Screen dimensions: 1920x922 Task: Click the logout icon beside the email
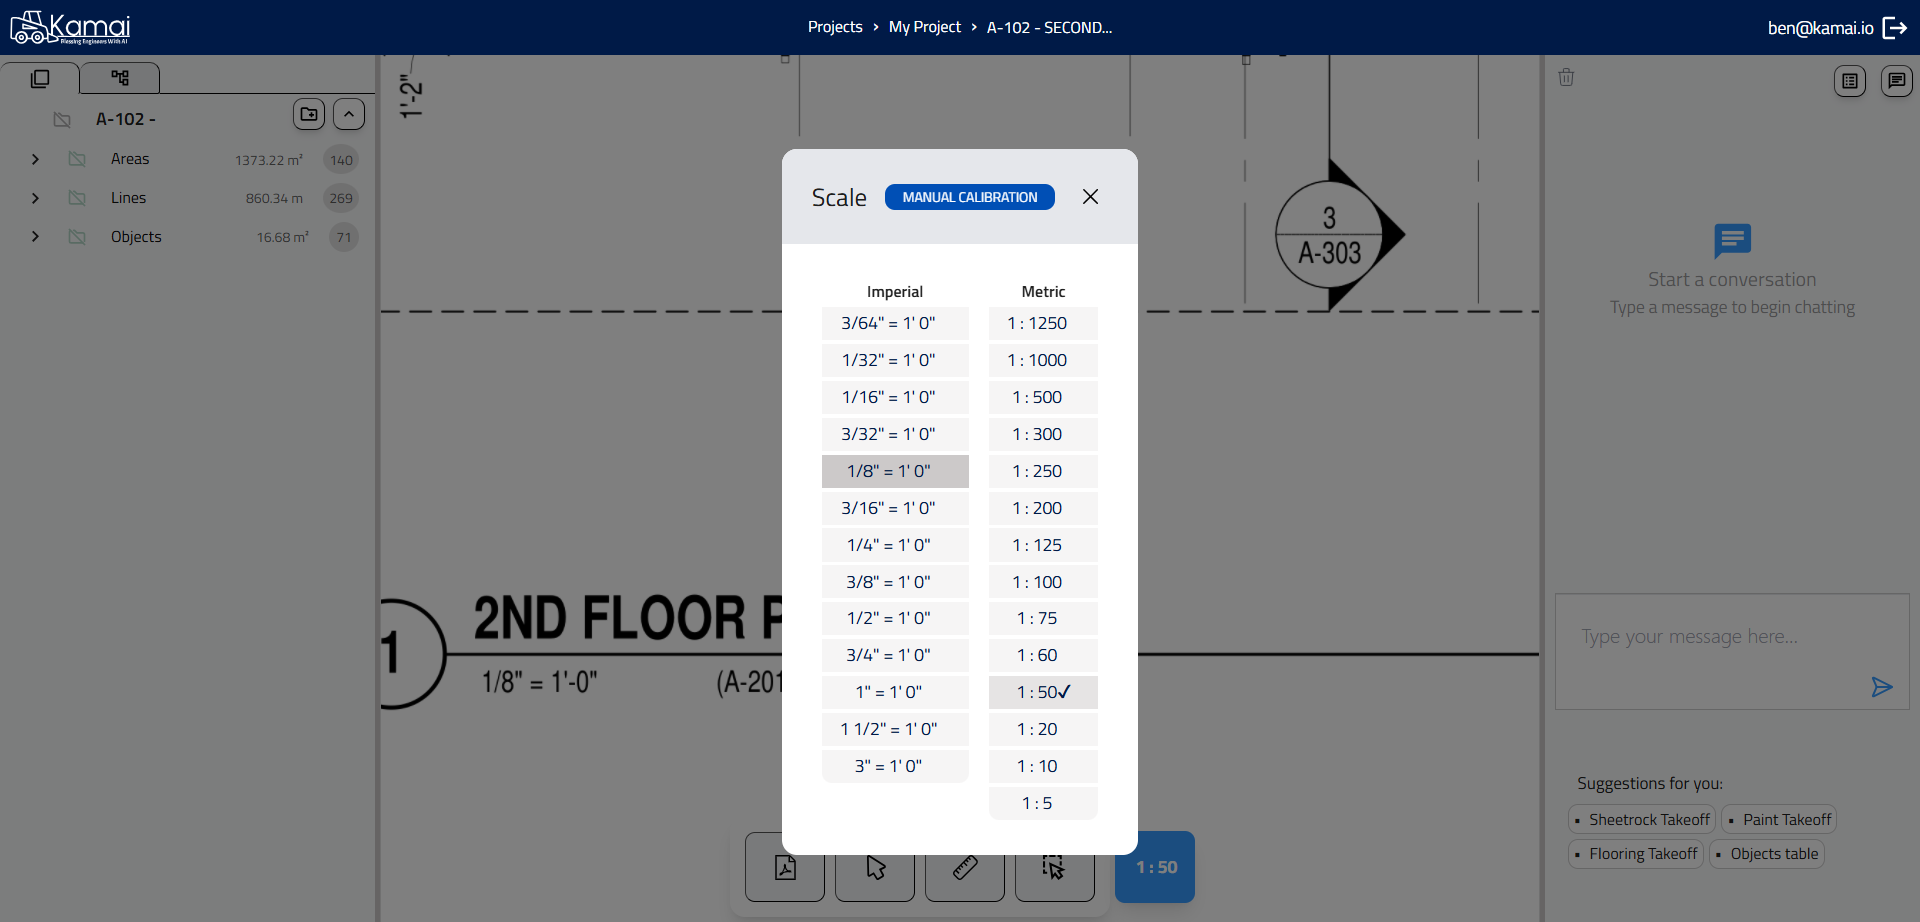(x=1895, y=28)
